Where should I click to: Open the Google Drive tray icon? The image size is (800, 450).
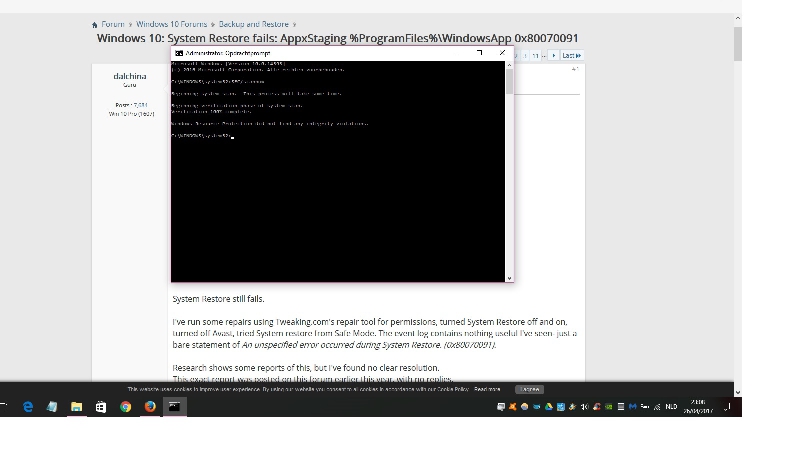click(548, 407)
